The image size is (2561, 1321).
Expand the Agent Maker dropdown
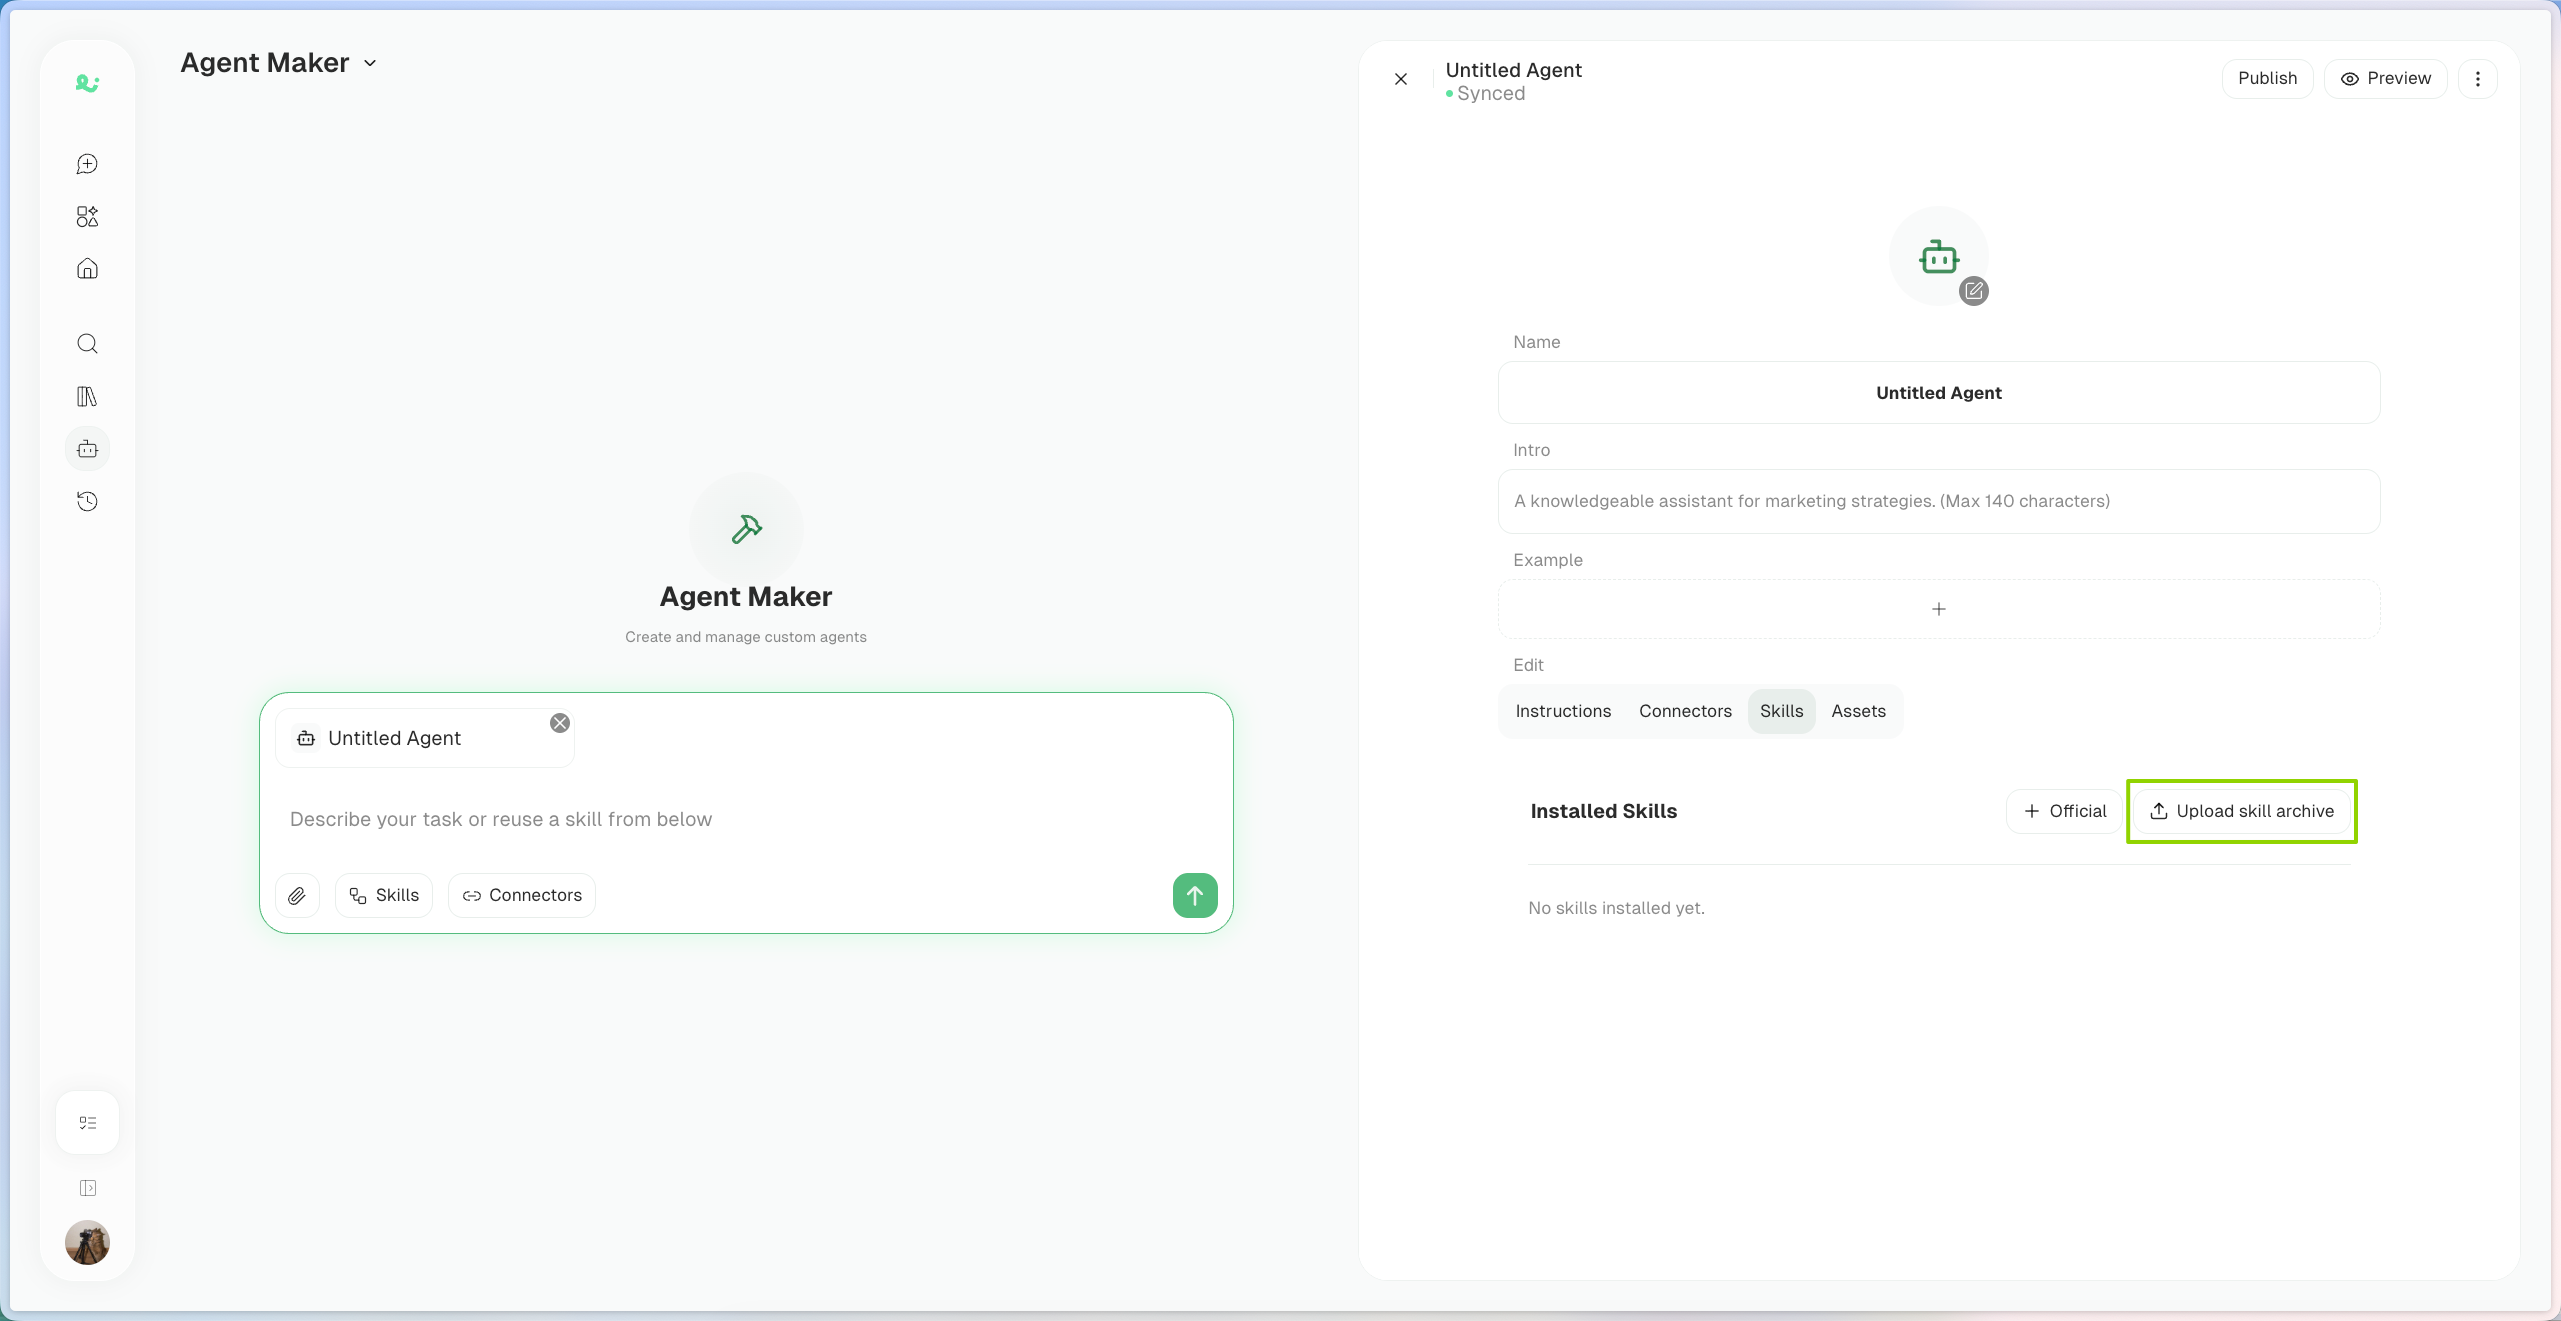click(x=370, y=63)
